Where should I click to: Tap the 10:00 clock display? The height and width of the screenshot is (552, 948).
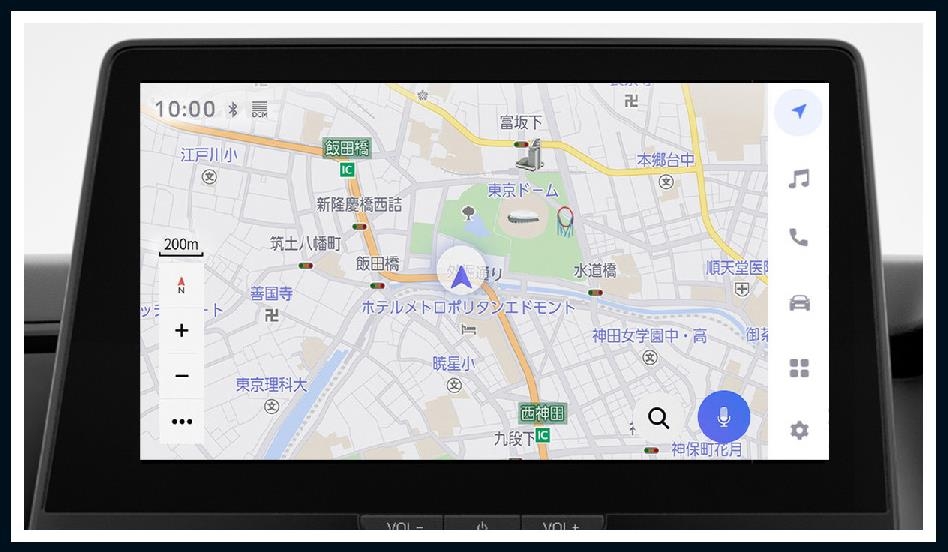pyautogui.click(x=185, y=109)
